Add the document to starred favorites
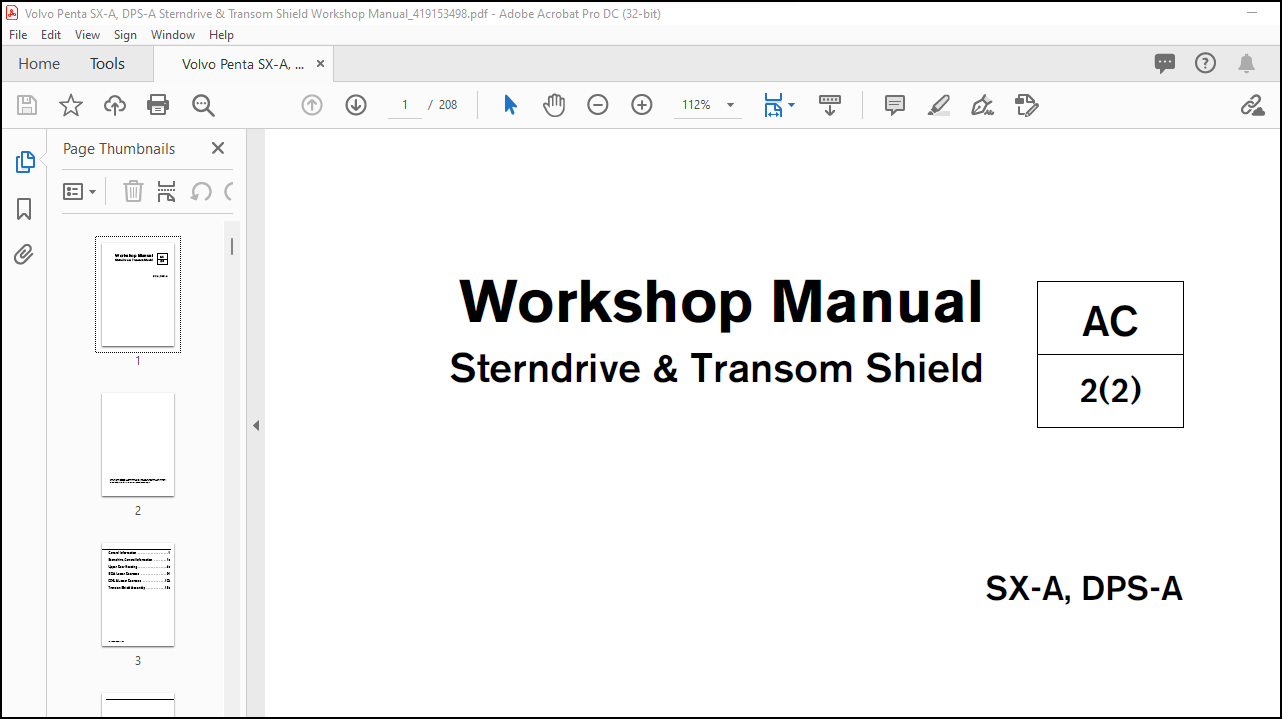Image resolution: width=1282 pixels, height=719 pixels. 71,105
